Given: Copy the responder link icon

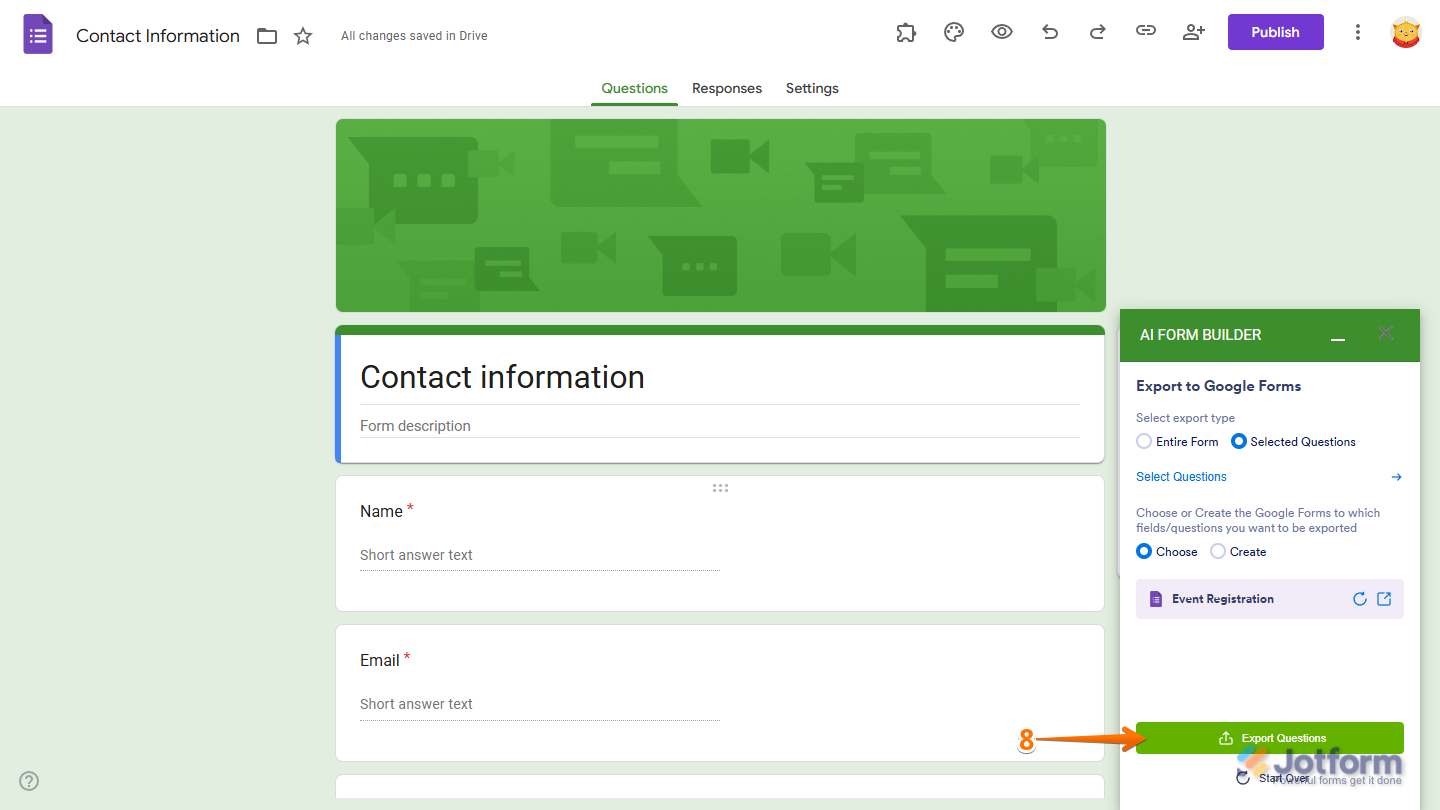Looking at the screenshot, I should coord(1145,32).
